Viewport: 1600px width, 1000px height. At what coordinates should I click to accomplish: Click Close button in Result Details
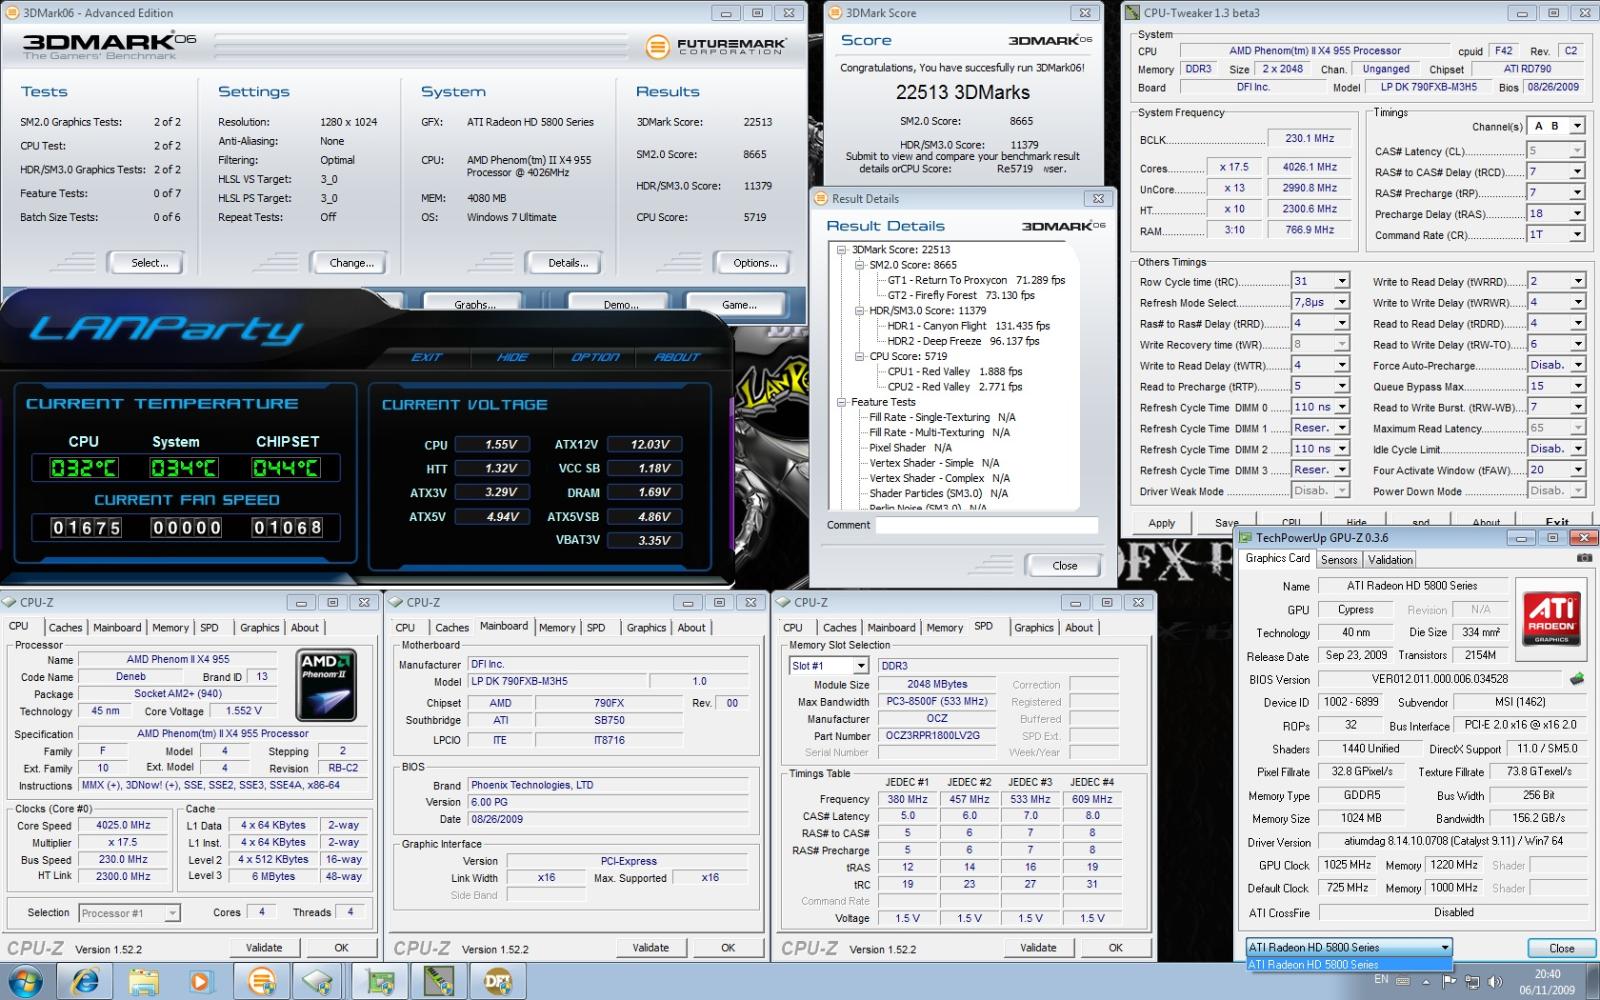coord(1065,566)
